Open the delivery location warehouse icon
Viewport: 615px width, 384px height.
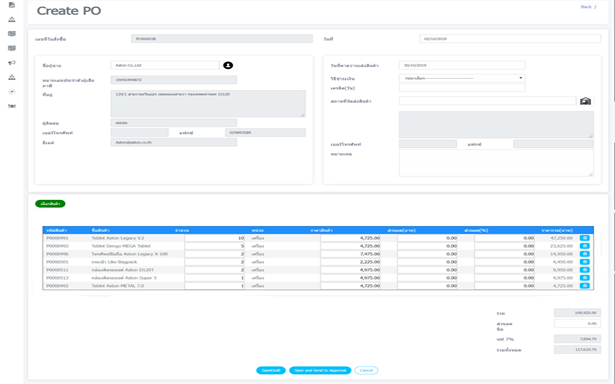coord(585,101)
